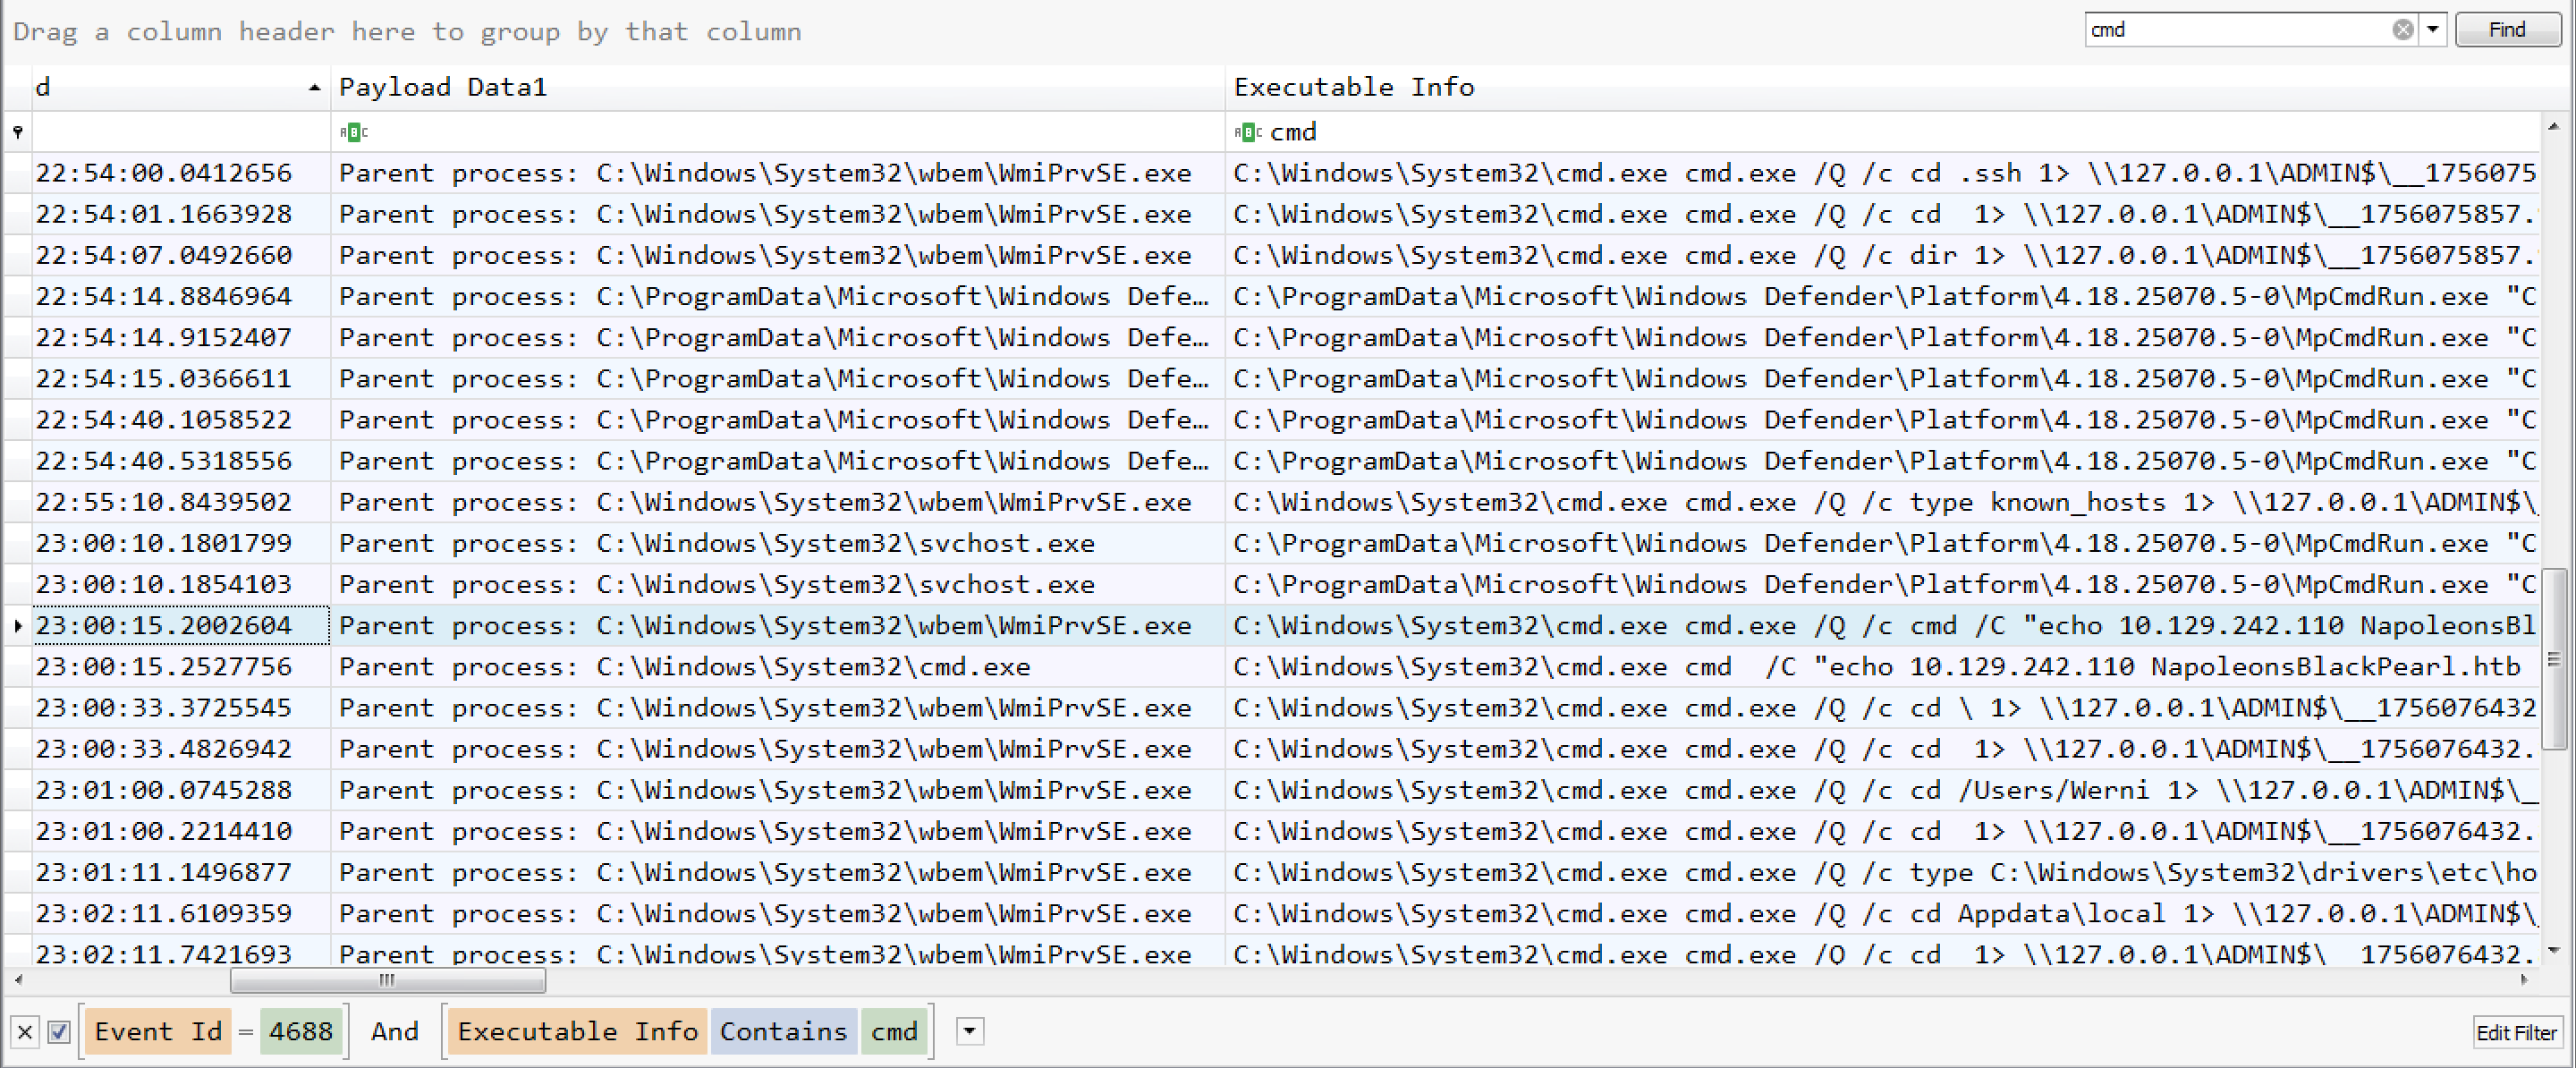This screenshot has height=1068, width=2576.
Task: Click the Find button
Action: pos(2506,30)
